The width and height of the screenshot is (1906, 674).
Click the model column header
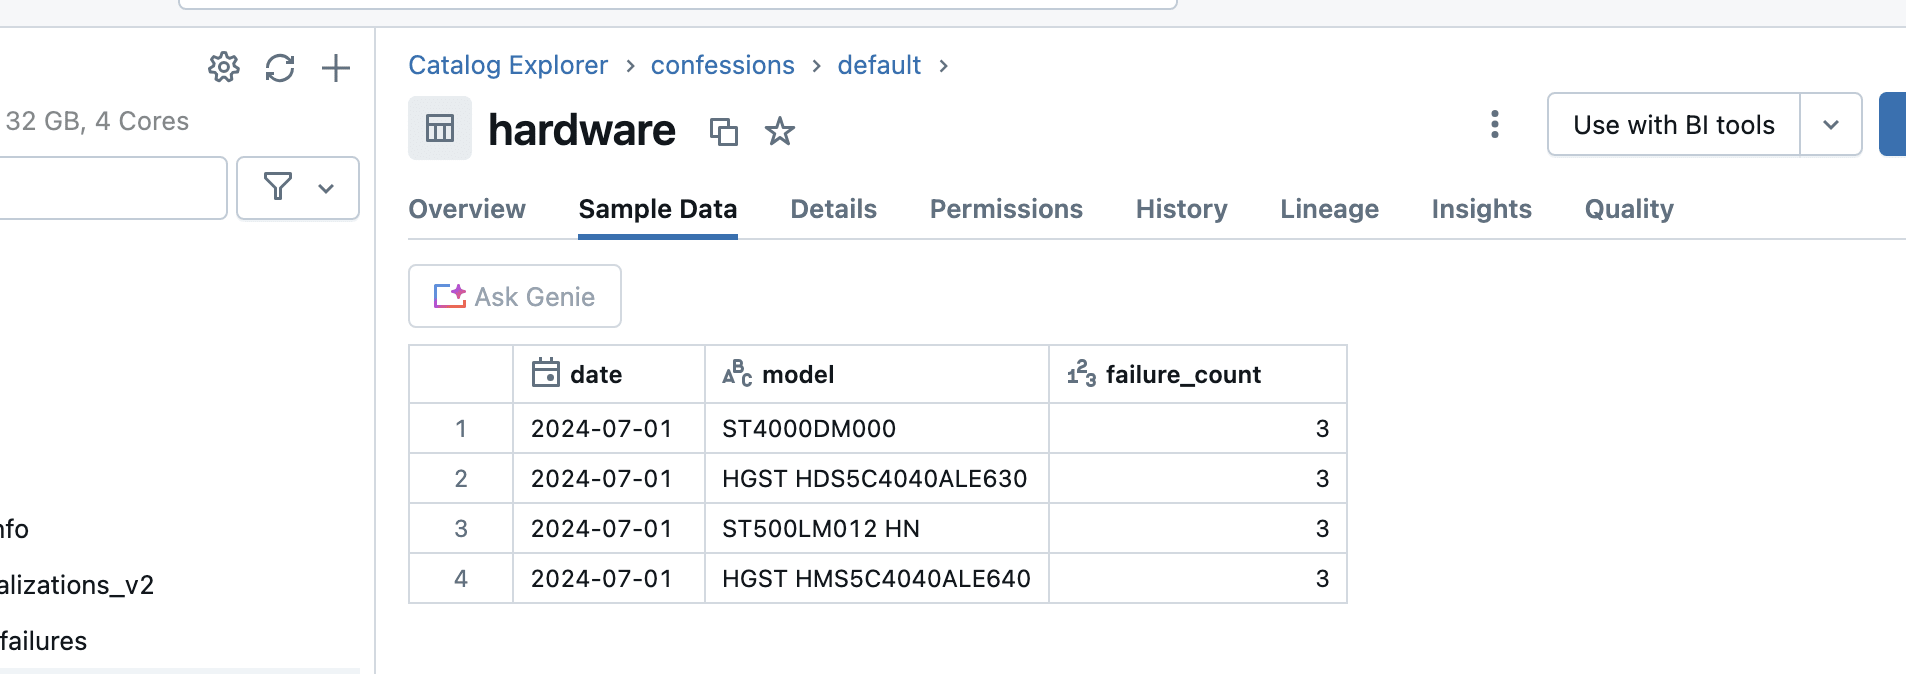877,374
